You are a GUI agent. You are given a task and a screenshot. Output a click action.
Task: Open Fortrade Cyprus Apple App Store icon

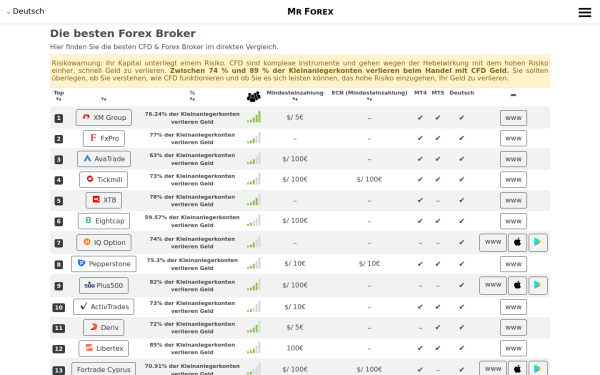tap(517, 369)
